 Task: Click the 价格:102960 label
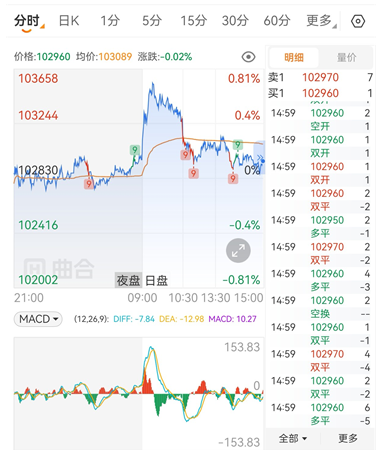point(42,57)
